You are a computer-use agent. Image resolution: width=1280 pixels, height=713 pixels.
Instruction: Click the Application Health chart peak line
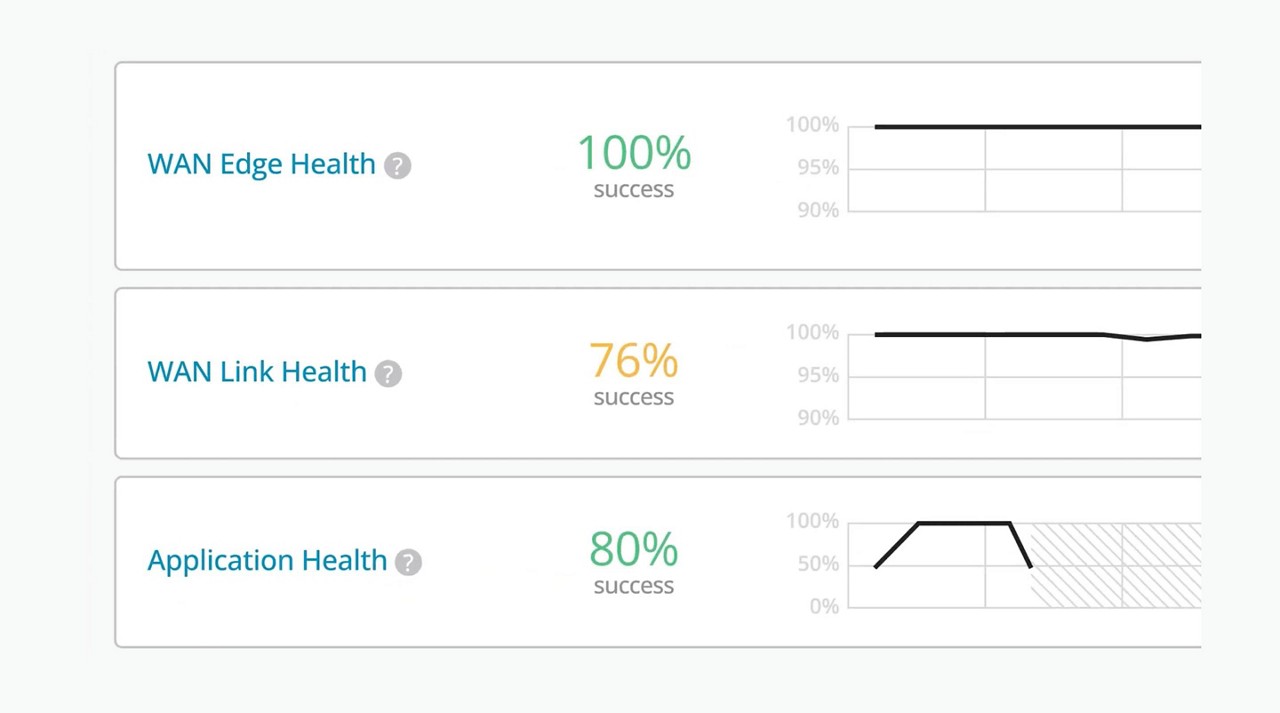coord(964,523)
